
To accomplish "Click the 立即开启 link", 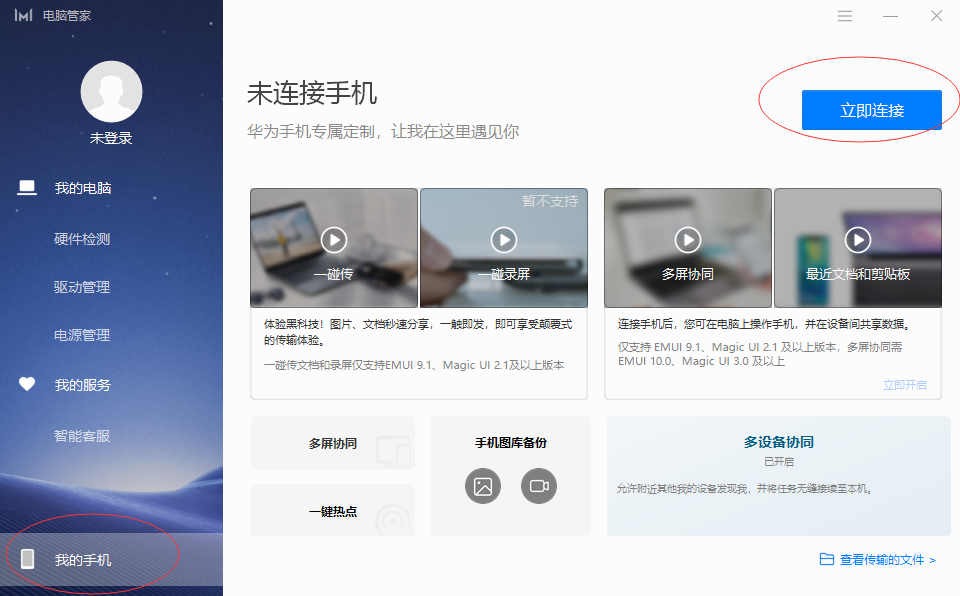I will coord(904,385).
